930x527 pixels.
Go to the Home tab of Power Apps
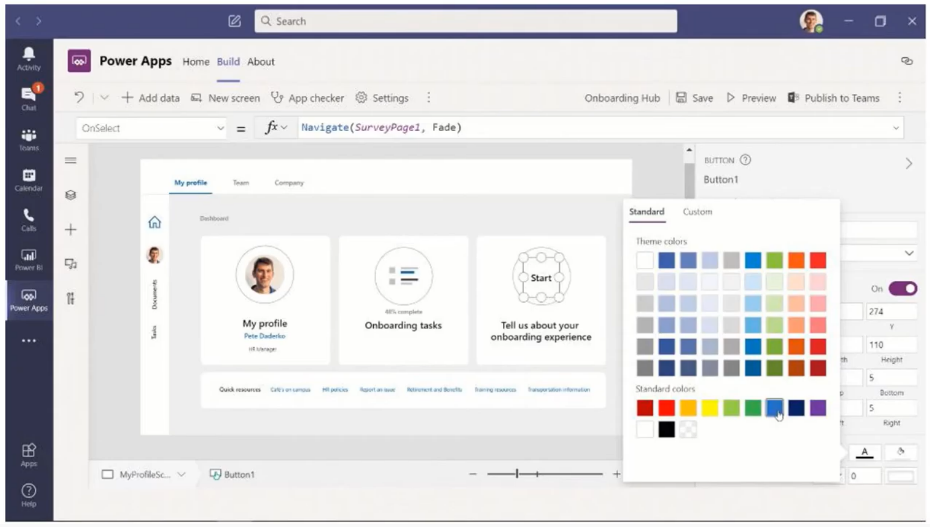[196, 62]
